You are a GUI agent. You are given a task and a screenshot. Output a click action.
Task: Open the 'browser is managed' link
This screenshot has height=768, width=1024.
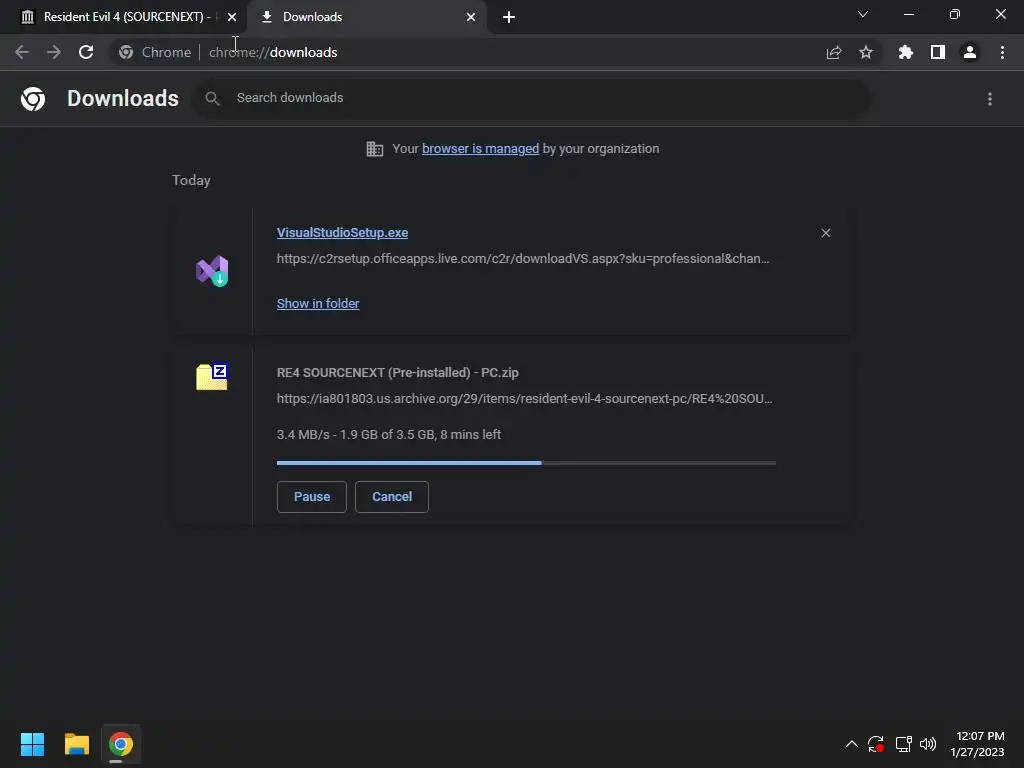pyautogui.click(x=481, y=149)
